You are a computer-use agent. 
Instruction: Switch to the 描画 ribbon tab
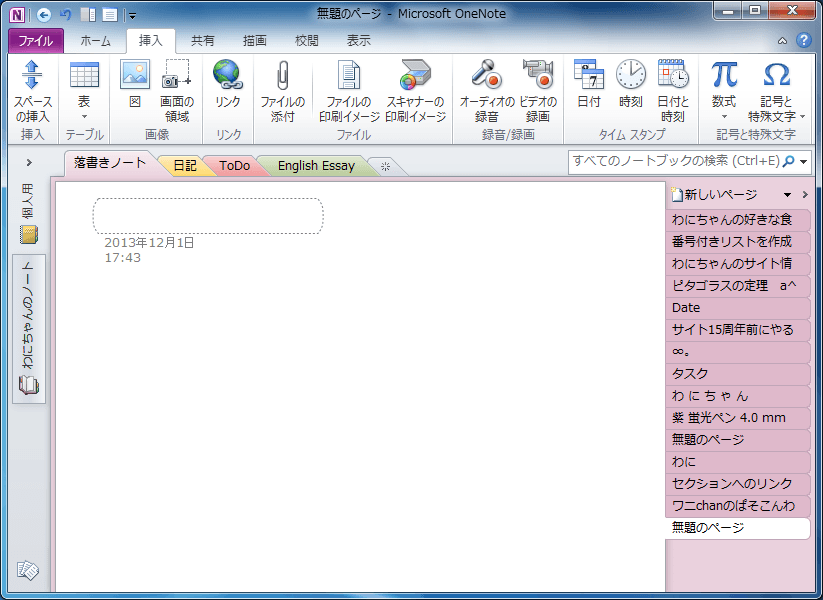(255, 40)
